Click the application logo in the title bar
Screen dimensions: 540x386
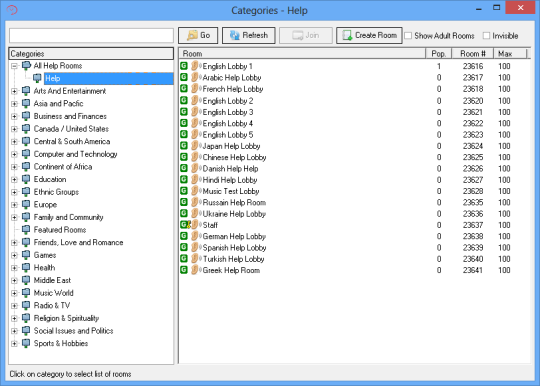click(x=12, y=10)
